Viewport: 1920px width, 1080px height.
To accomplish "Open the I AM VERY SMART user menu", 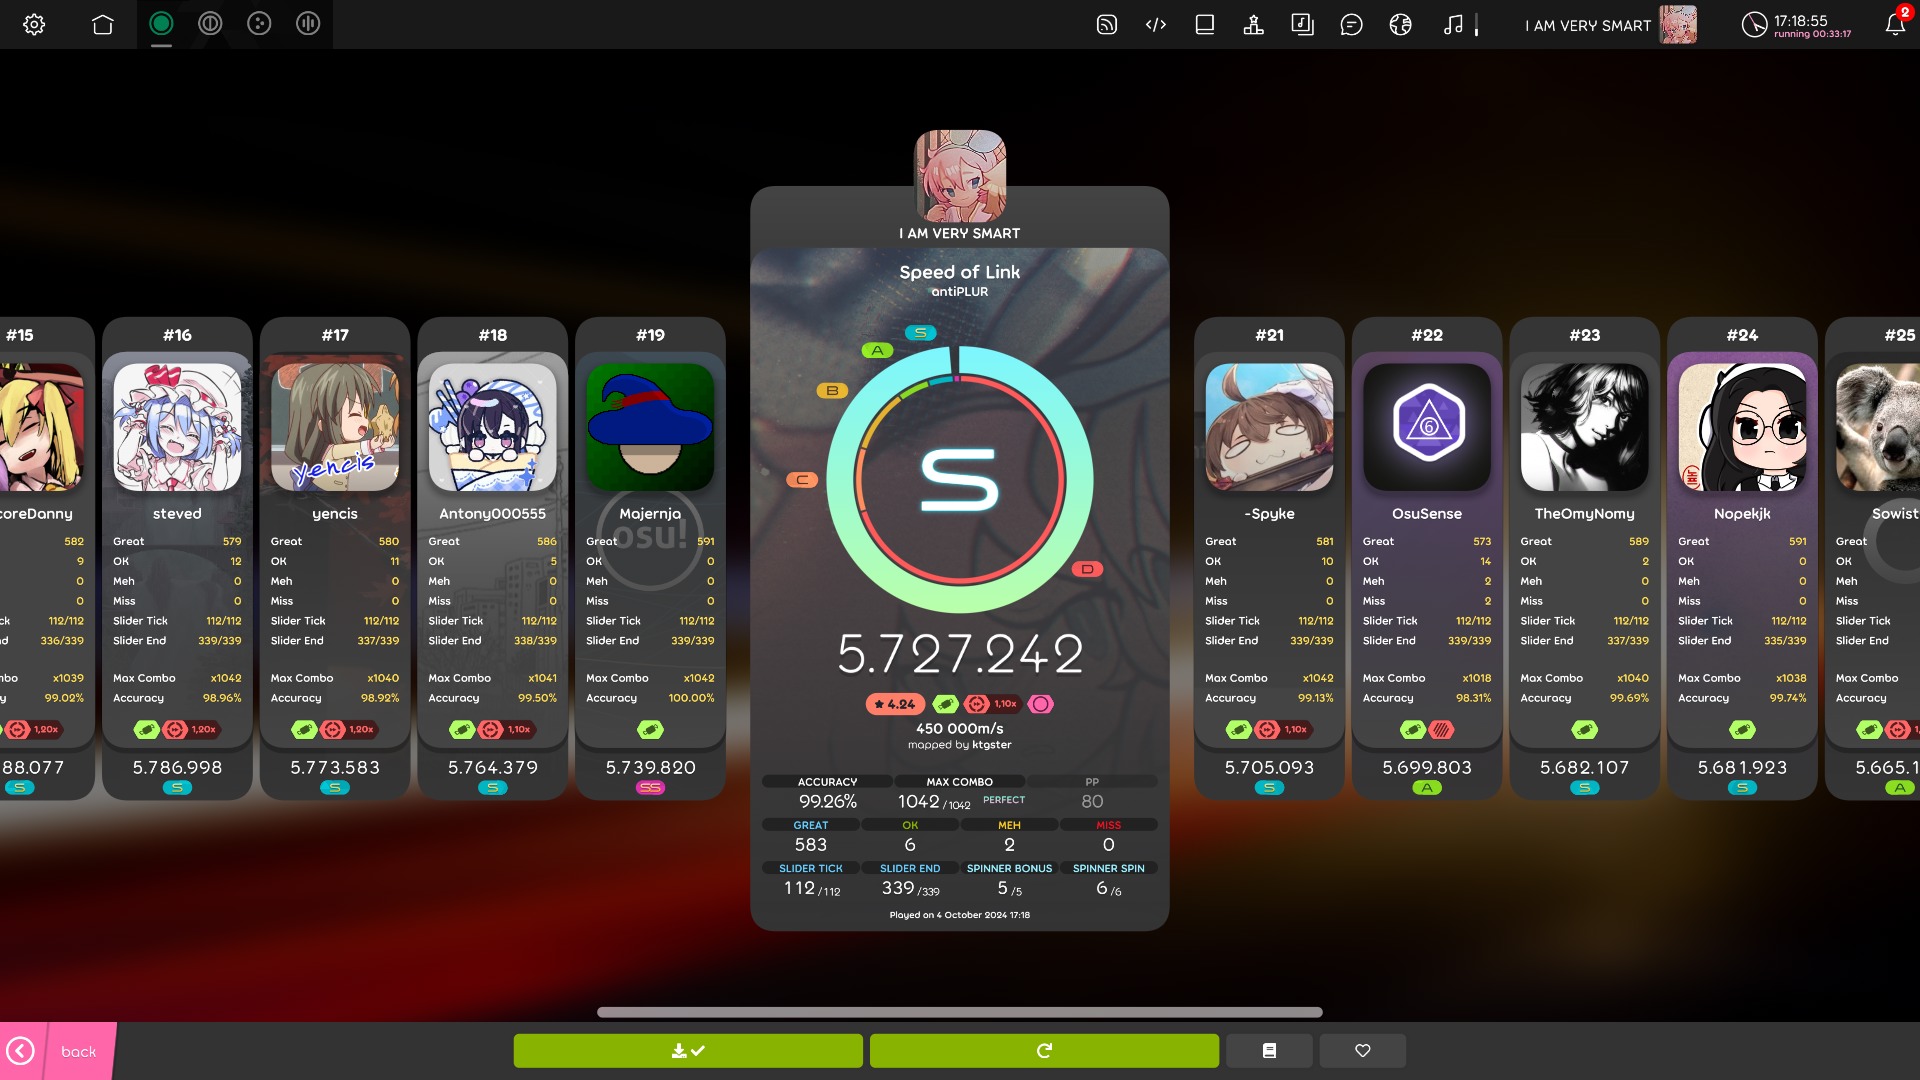I will (x=1610, y=25).
